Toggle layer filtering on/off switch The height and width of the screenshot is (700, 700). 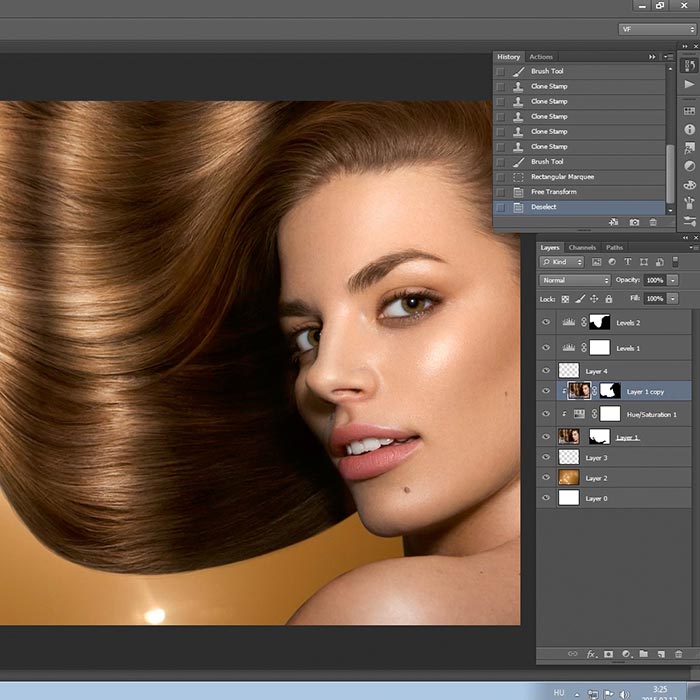coord(675,262)
